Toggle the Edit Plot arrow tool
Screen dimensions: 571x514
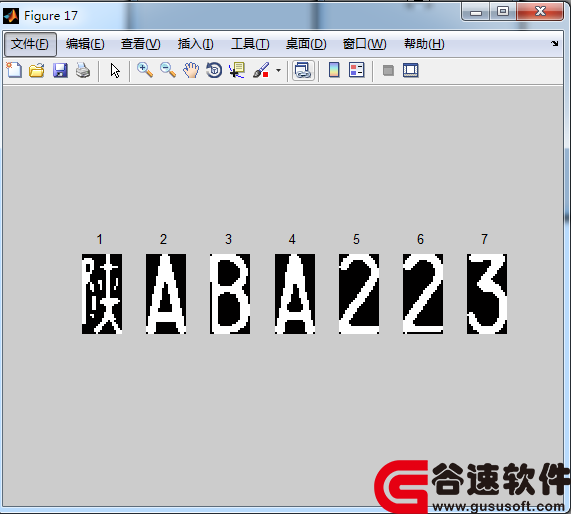click(115, 71)
